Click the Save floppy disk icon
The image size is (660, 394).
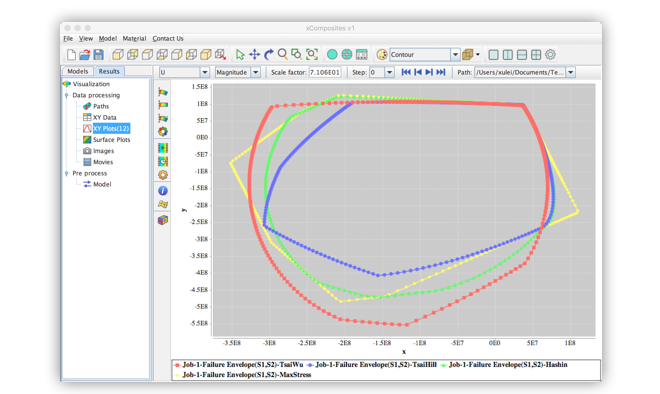click(x=98, y=55)
